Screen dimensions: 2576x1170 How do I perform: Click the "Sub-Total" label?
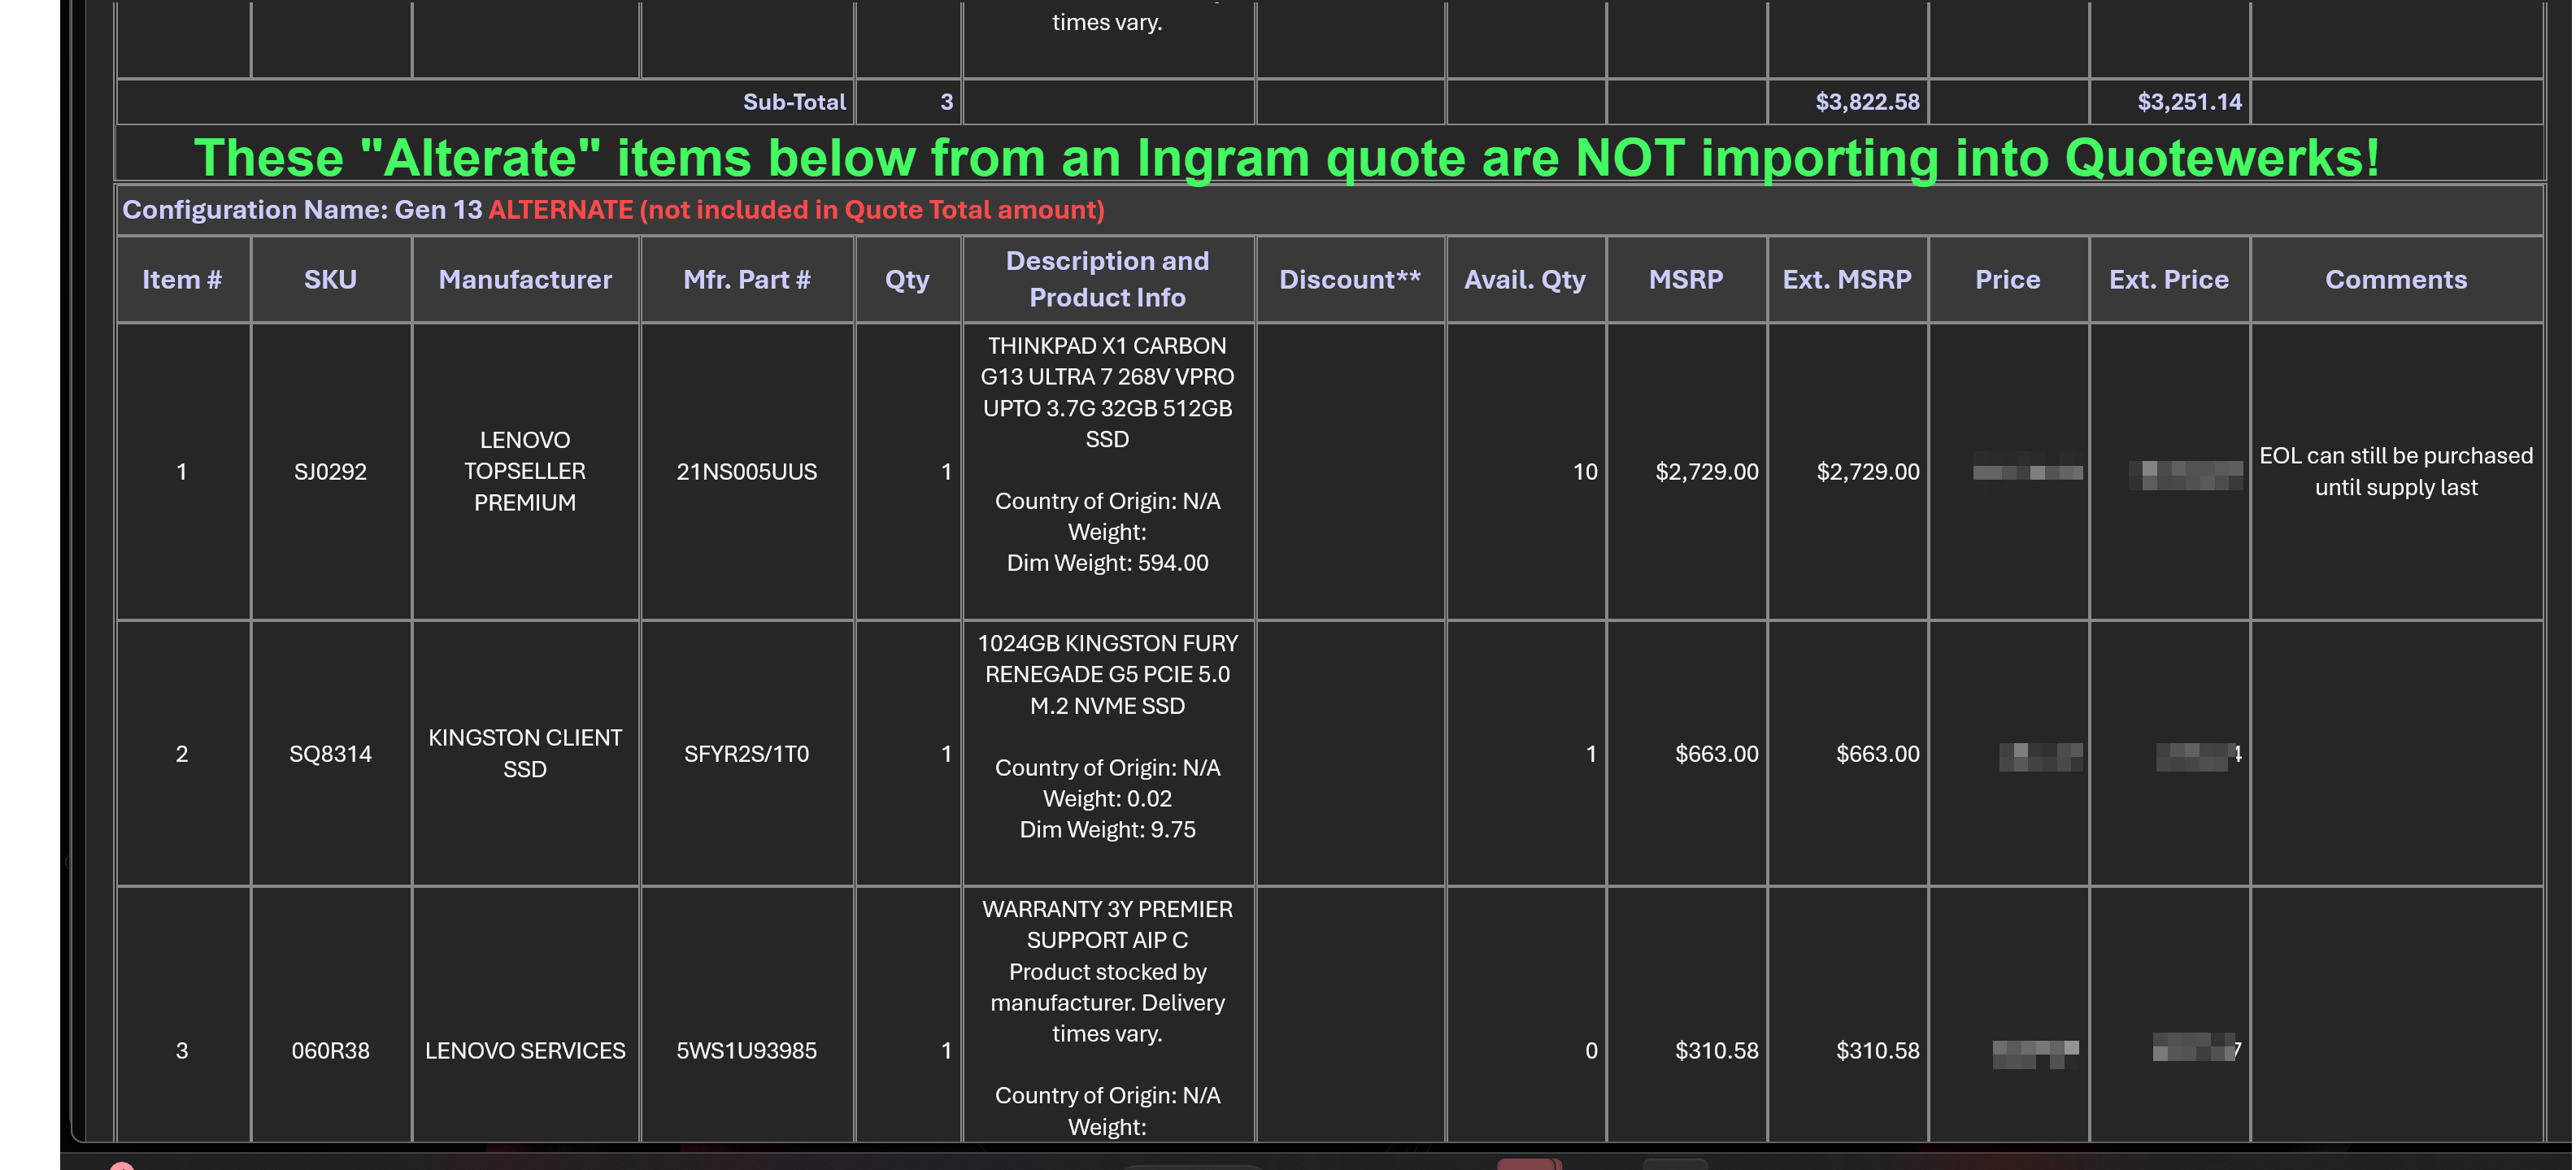(x=794, y=101)
